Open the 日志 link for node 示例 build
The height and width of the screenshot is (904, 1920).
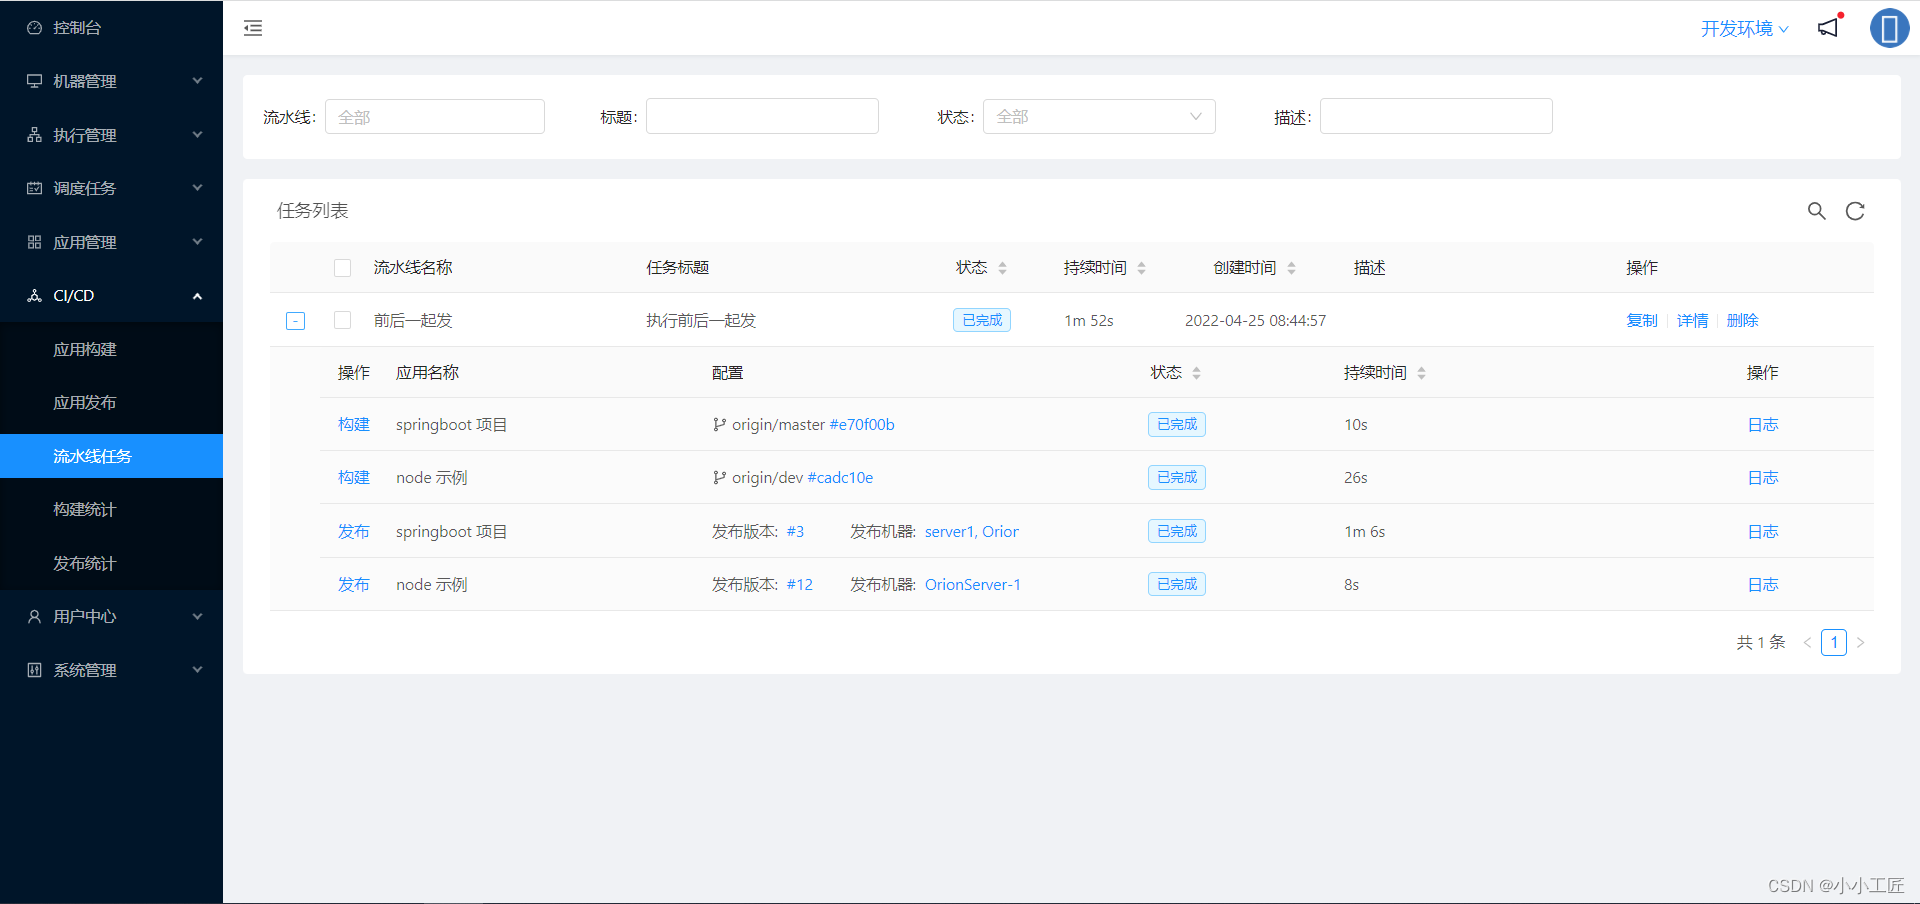point(1762,477)
